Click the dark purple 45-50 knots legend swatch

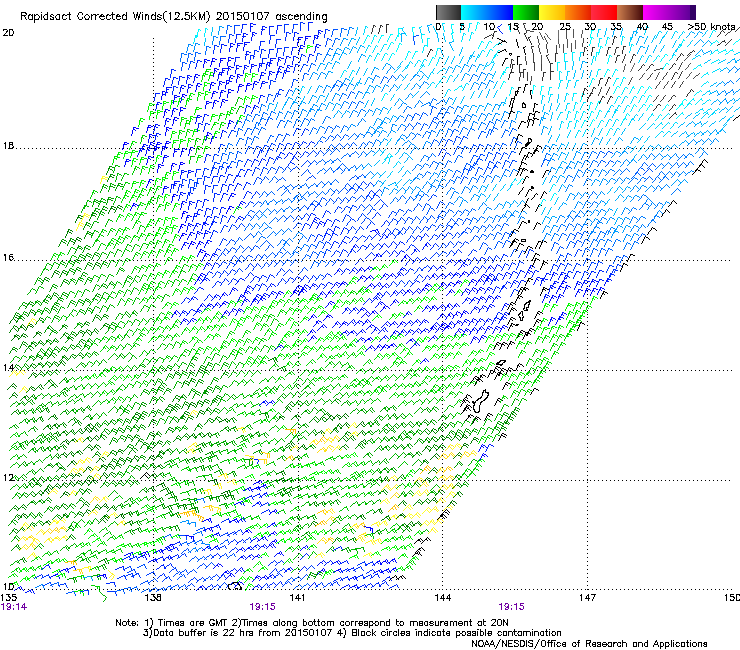pos(682,12)
